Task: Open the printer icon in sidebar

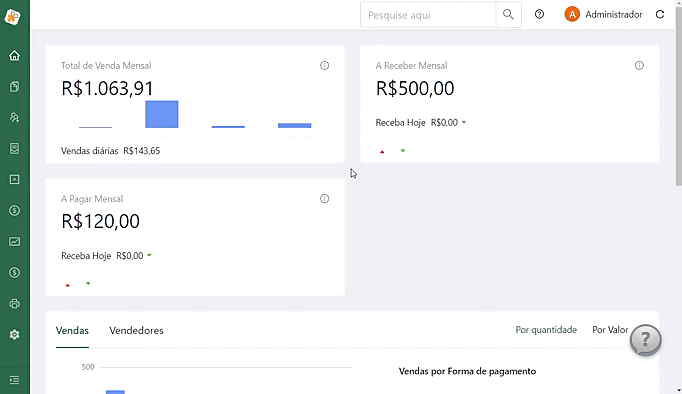Action: click(14, 304)
